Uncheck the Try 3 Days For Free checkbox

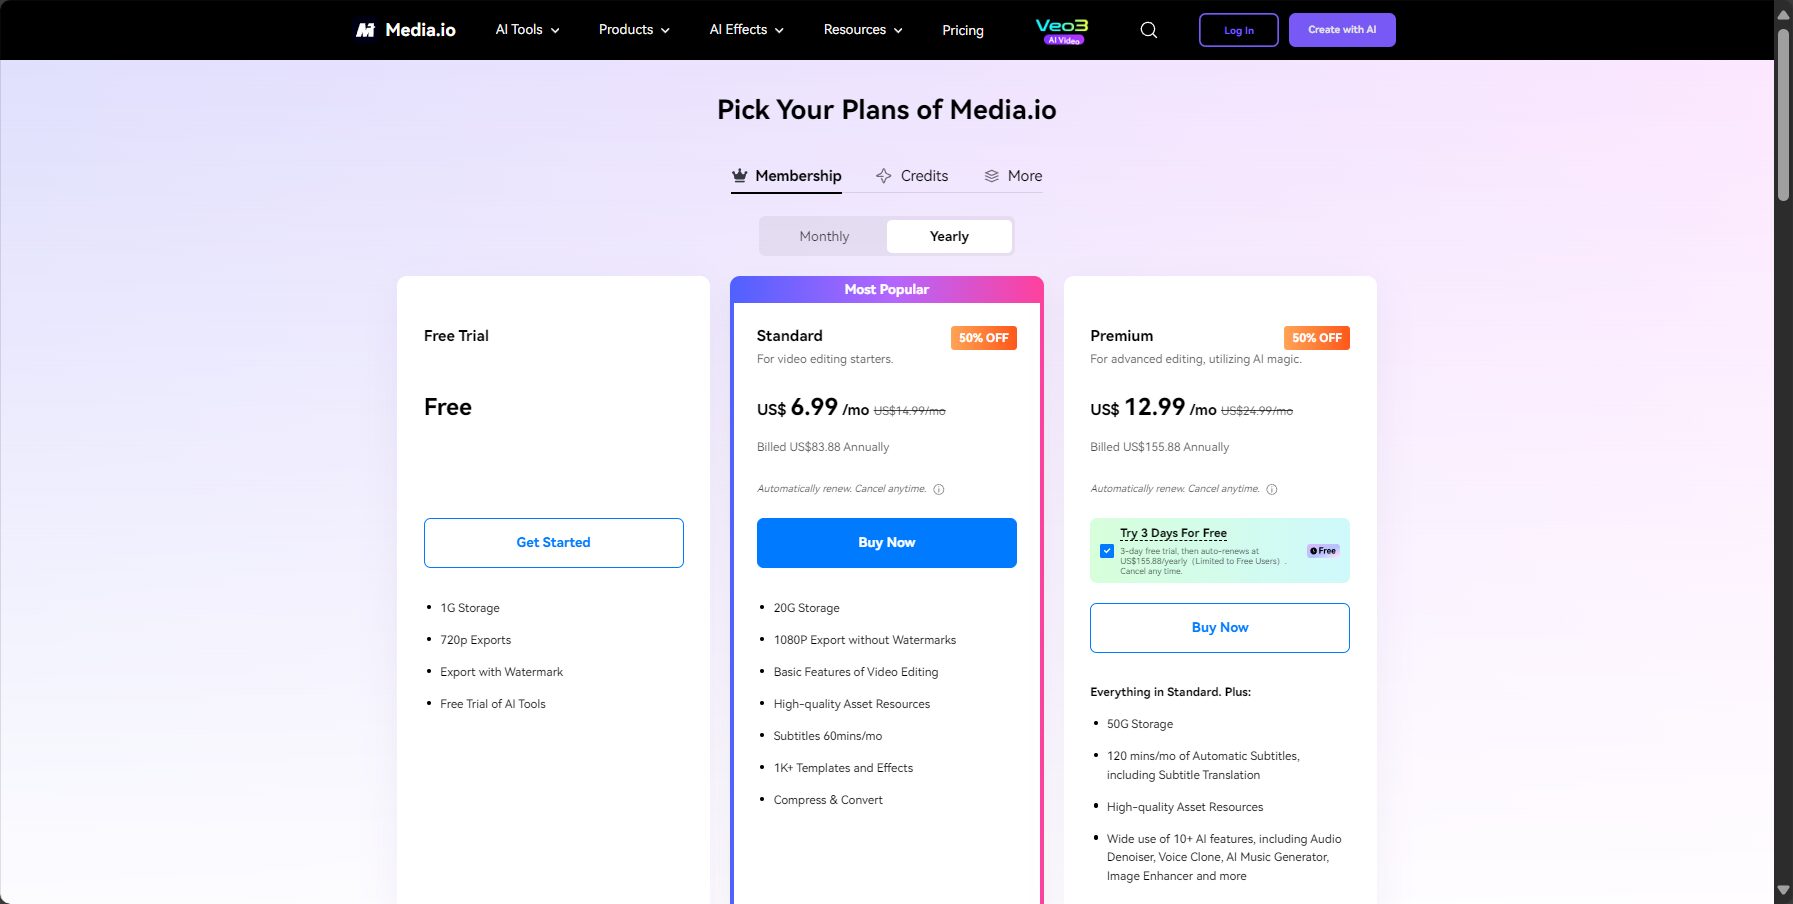point(1107,551)
